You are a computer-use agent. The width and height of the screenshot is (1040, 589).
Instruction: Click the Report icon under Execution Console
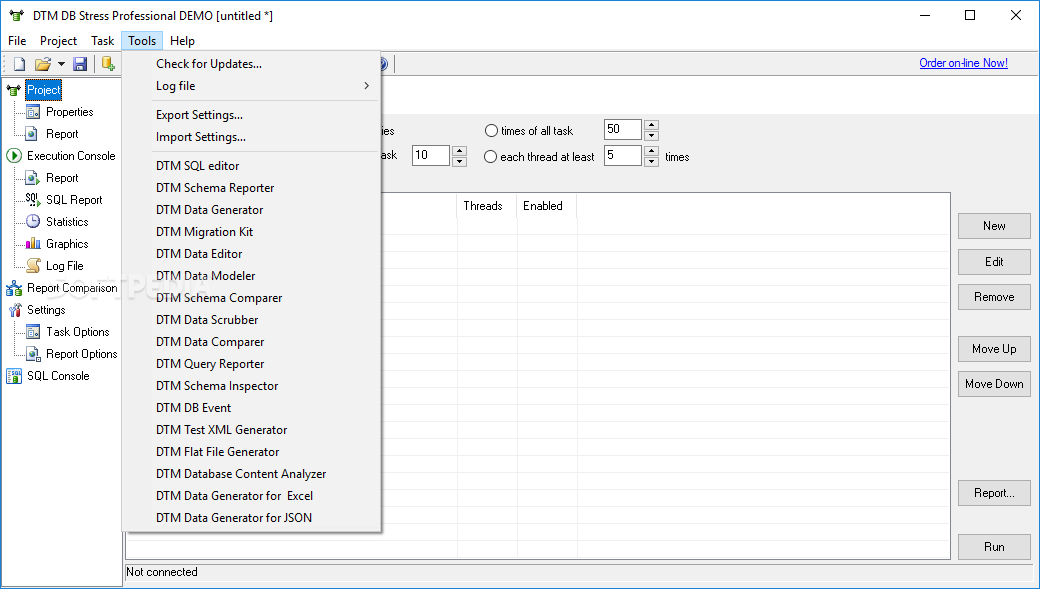coord(32,178)
